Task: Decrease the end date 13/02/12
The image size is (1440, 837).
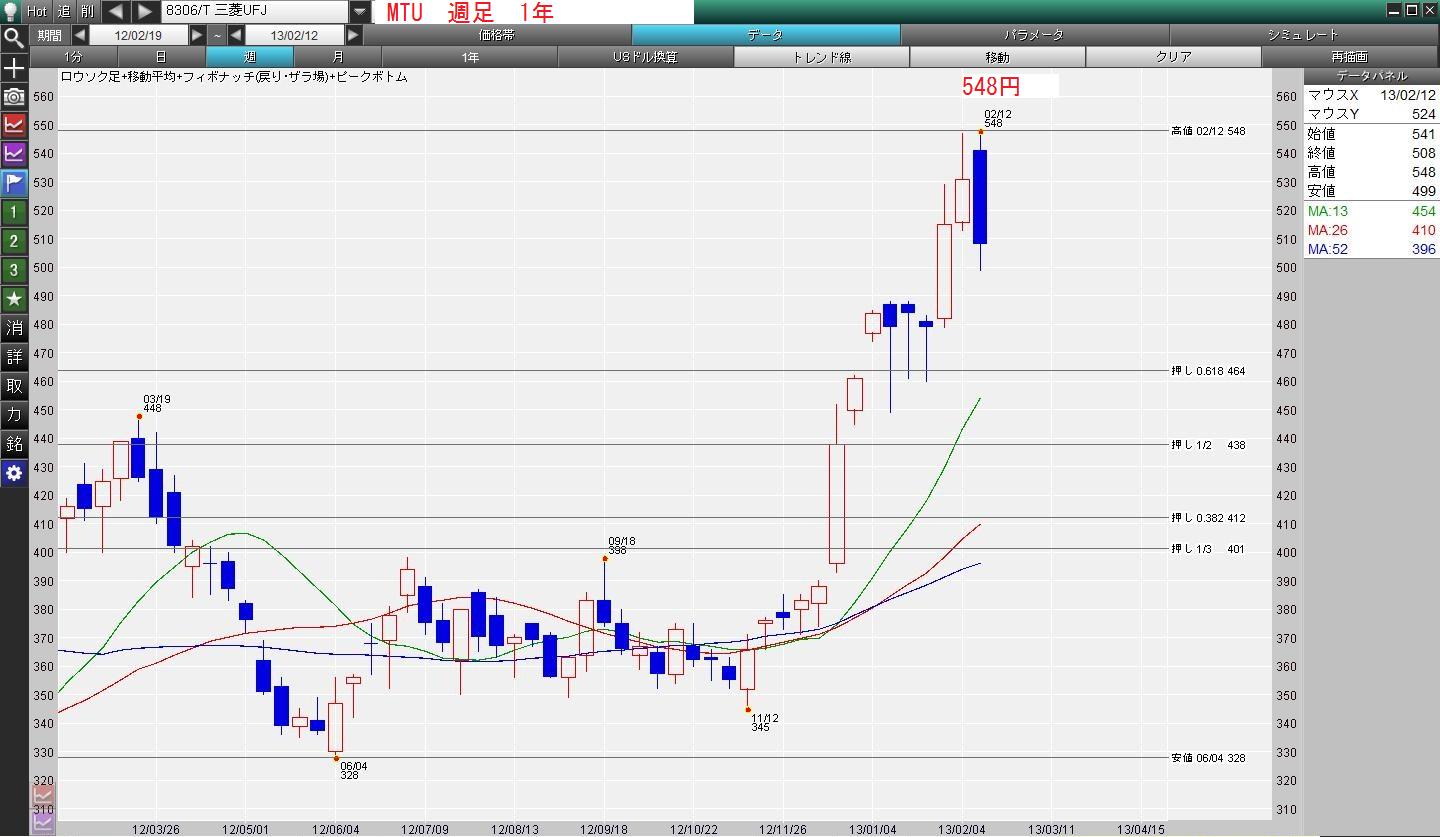Action: click(237, 35)
